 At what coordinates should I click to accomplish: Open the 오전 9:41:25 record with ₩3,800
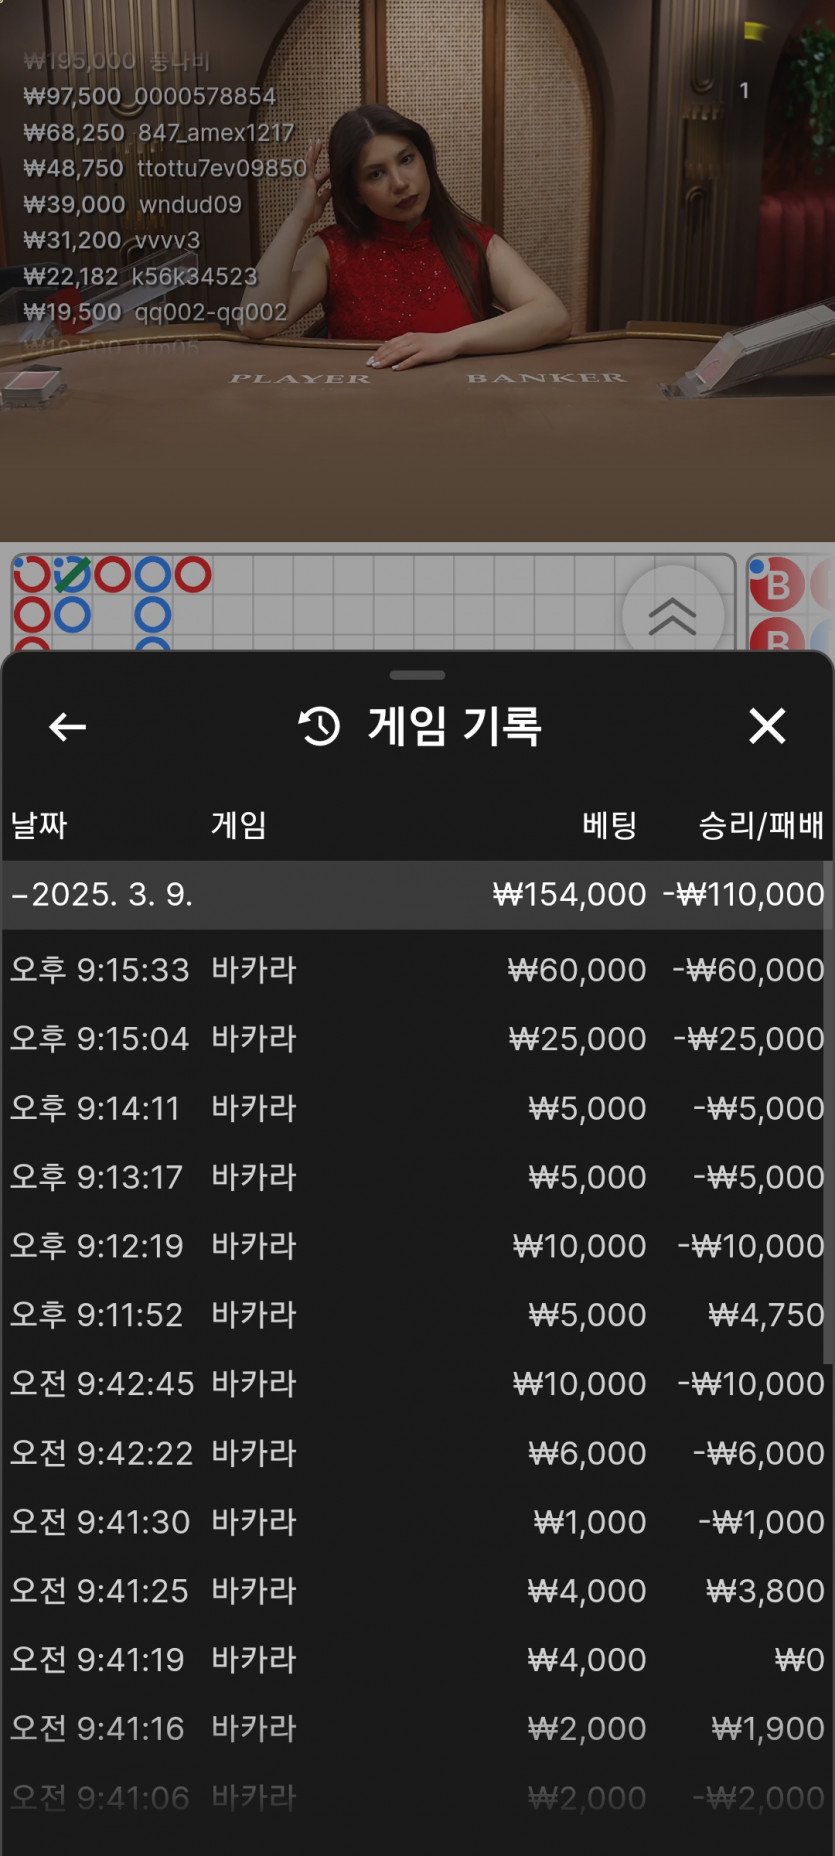417,1590
